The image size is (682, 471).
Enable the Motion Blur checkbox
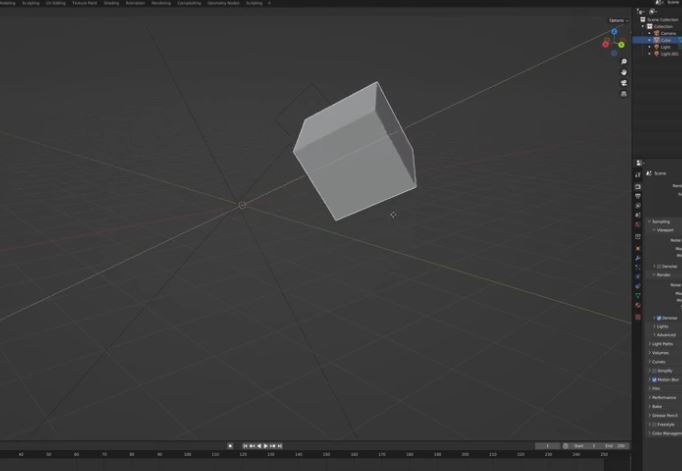(655, 380)
